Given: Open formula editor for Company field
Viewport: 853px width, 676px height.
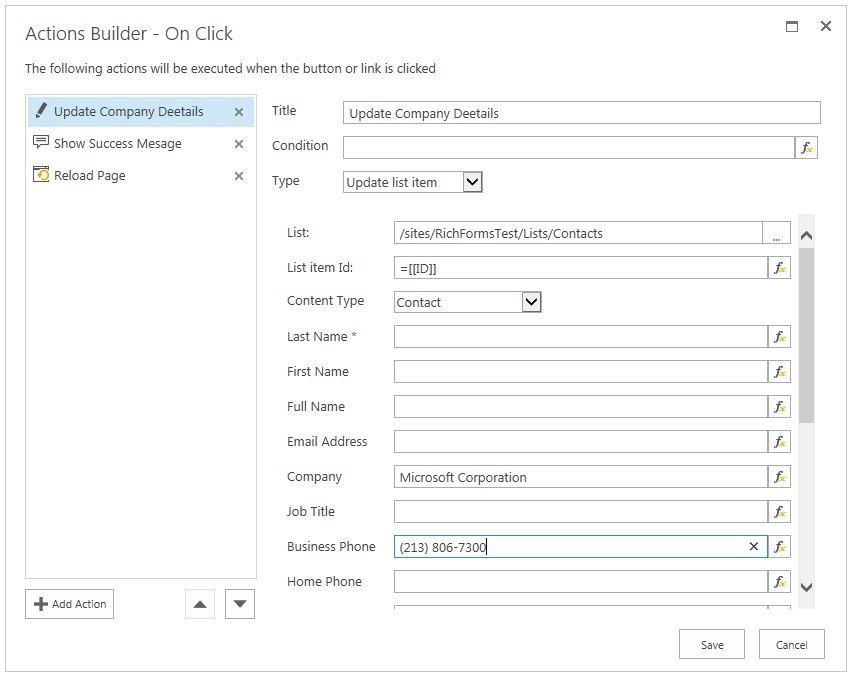Looking at the screenshot, I should (x=779, y=477).
